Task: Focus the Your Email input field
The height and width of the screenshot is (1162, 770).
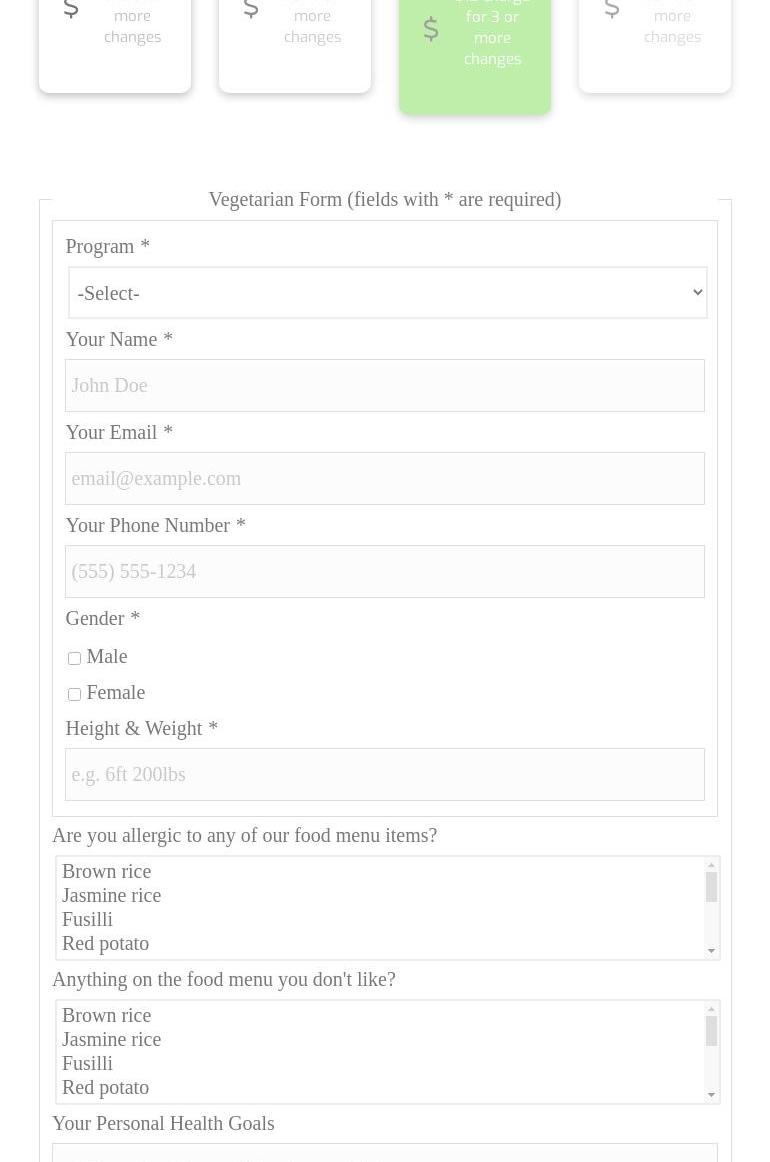Action: [x=384, y=478]
